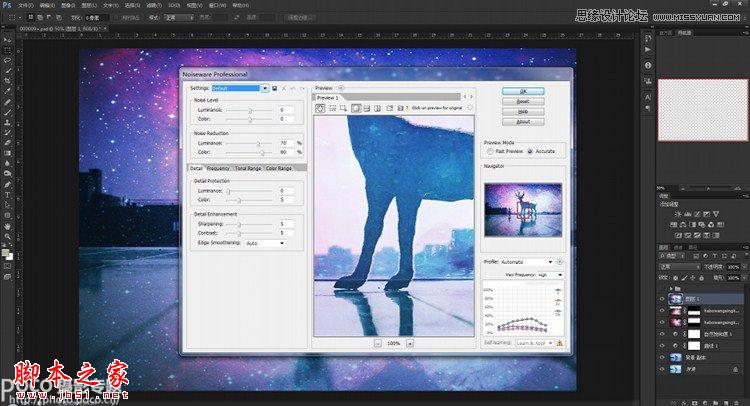This screenshot has height=406, width=750.
Task: Click the Noise Reduction Luminance slider handle
Action: click(x=258, y=143)
